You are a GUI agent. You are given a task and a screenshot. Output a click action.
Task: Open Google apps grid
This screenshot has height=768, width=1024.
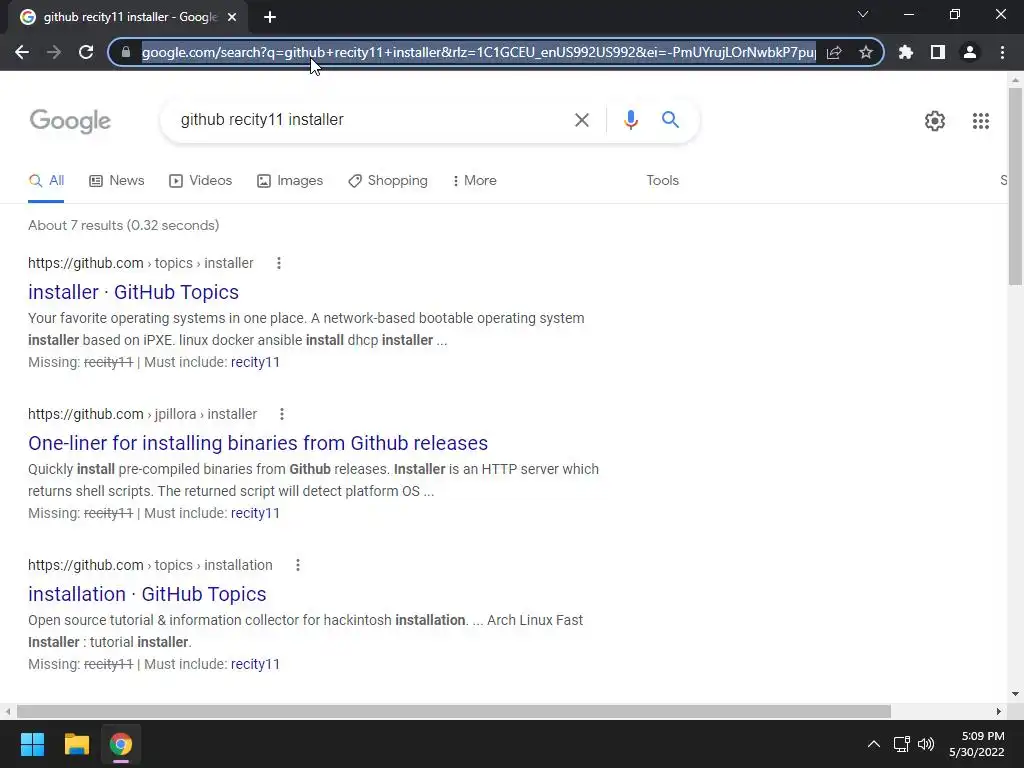(980, 121)
